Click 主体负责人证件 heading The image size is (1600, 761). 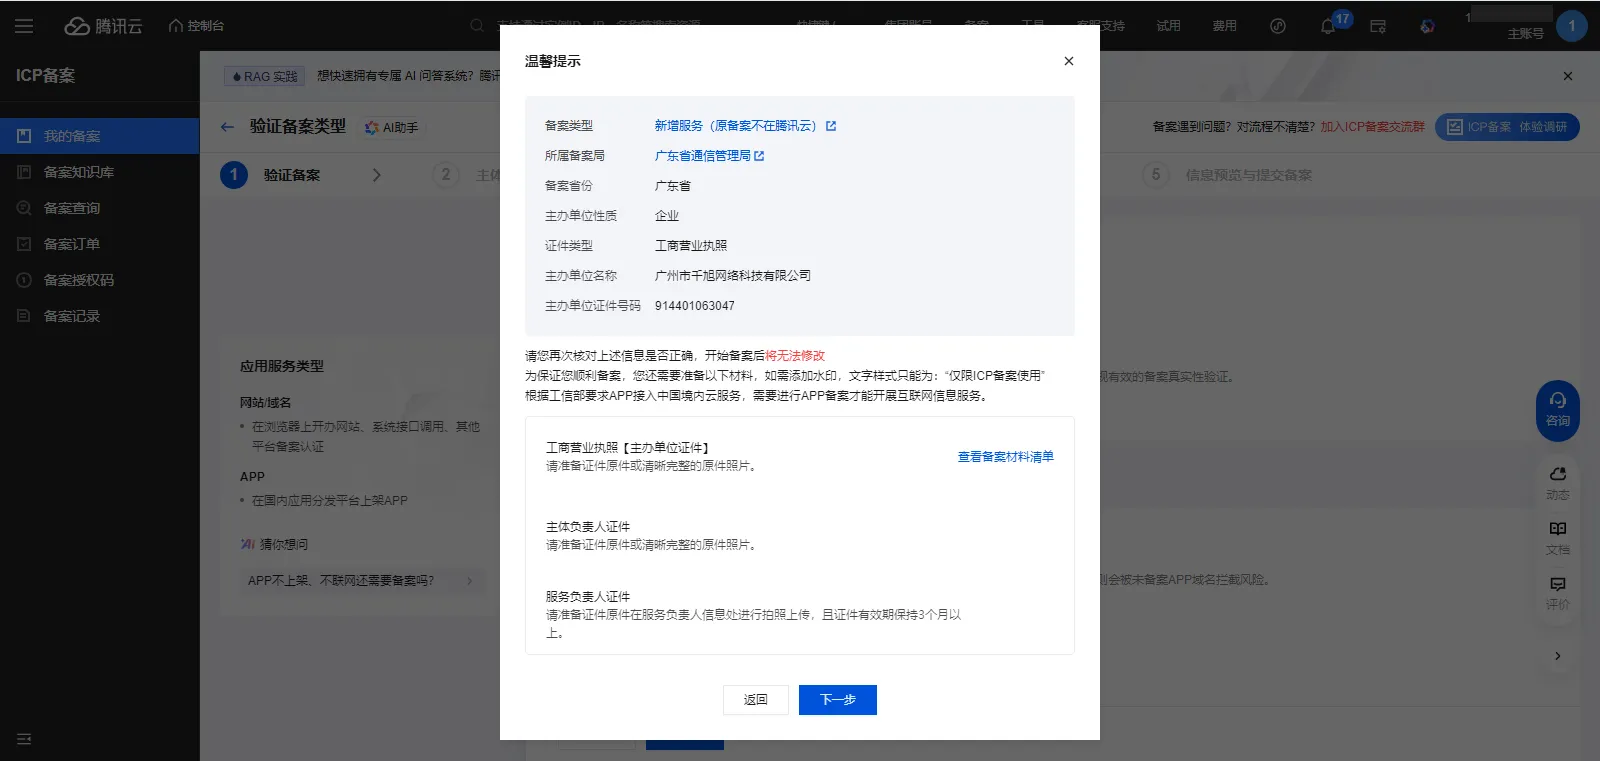pyautogui.click(x=588, y=527)
